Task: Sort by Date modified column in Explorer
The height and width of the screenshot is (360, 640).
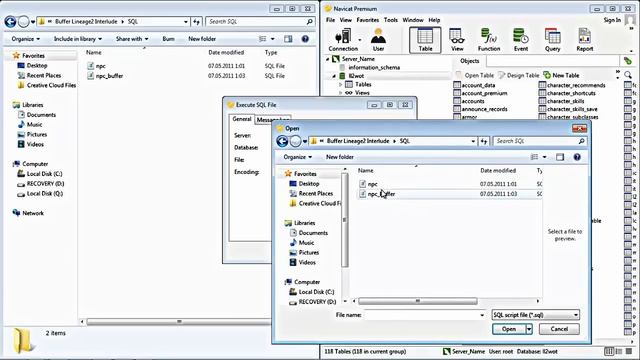Action: click(226, 53)
